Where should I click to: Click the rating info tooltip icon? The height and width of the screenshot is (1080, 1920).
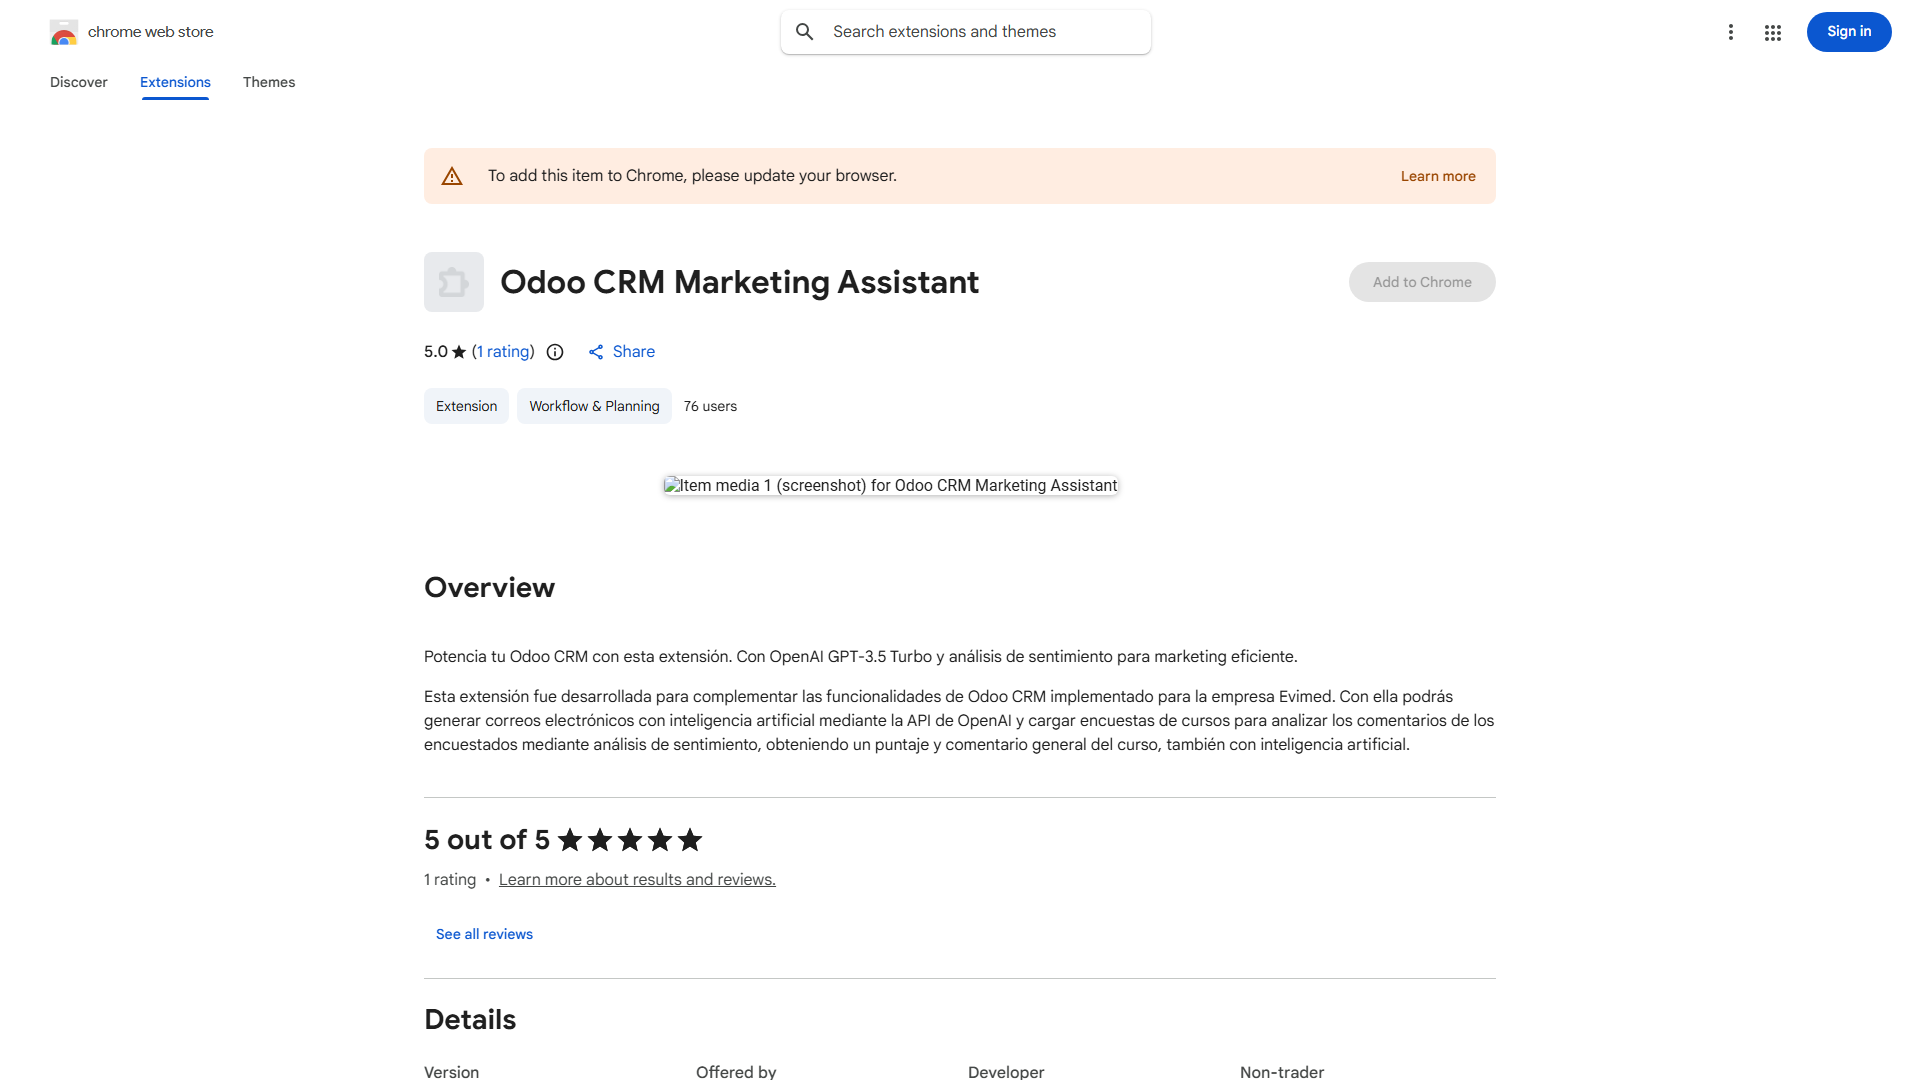click(555, 352)
